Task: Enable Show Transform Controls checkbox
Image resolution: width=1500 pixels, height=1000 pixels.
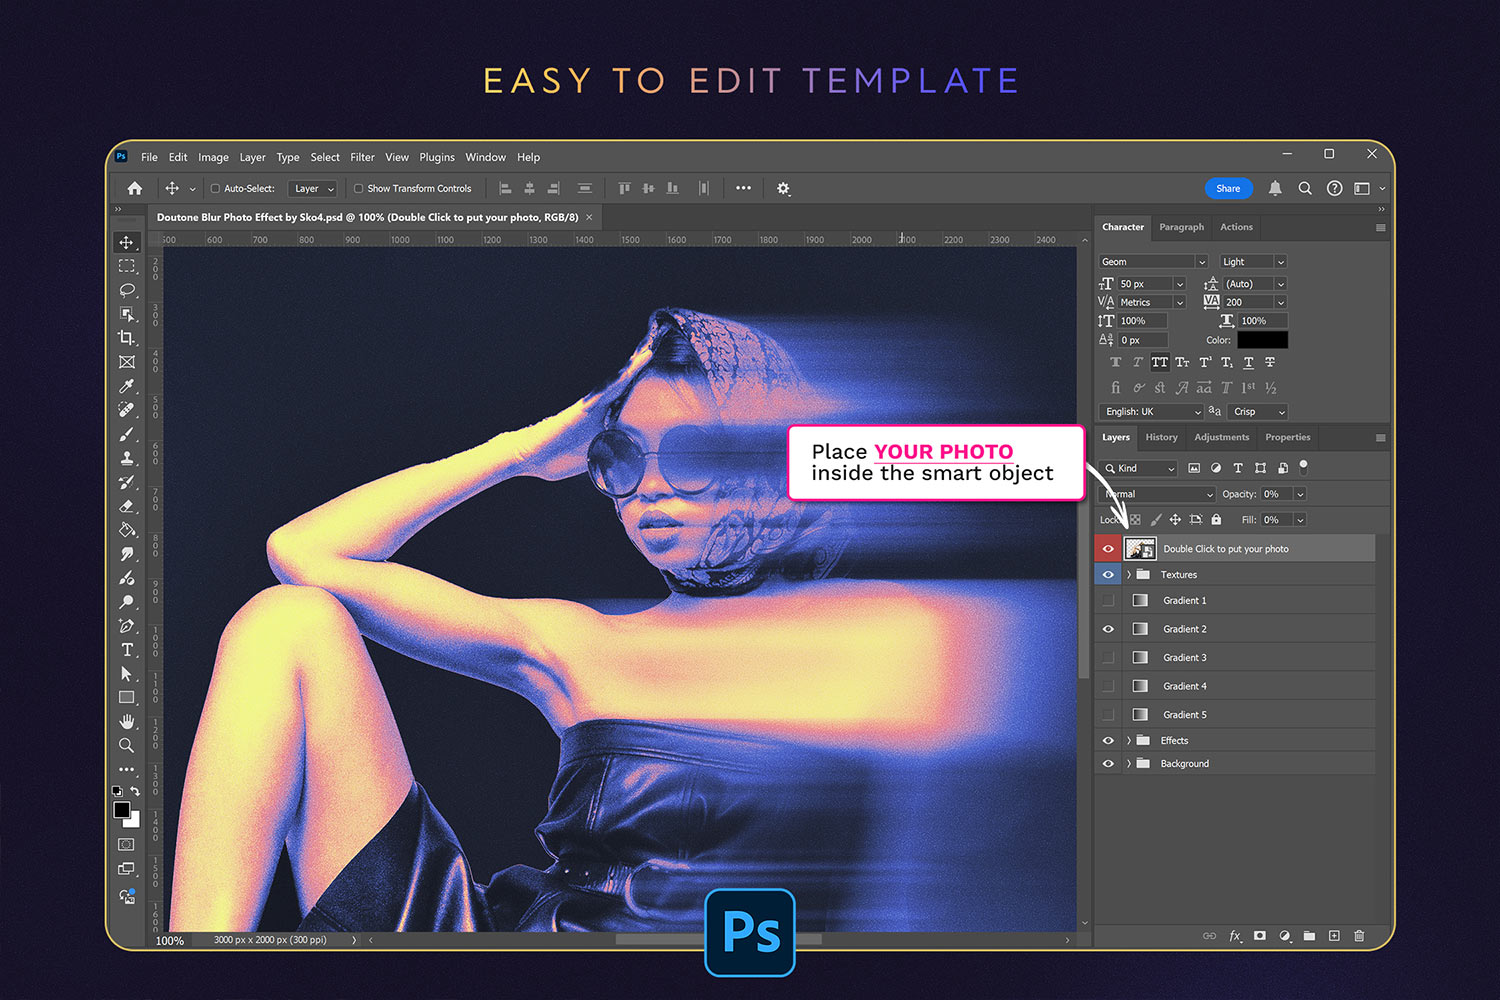Action: pyautogui.click(x=358, y=188)
